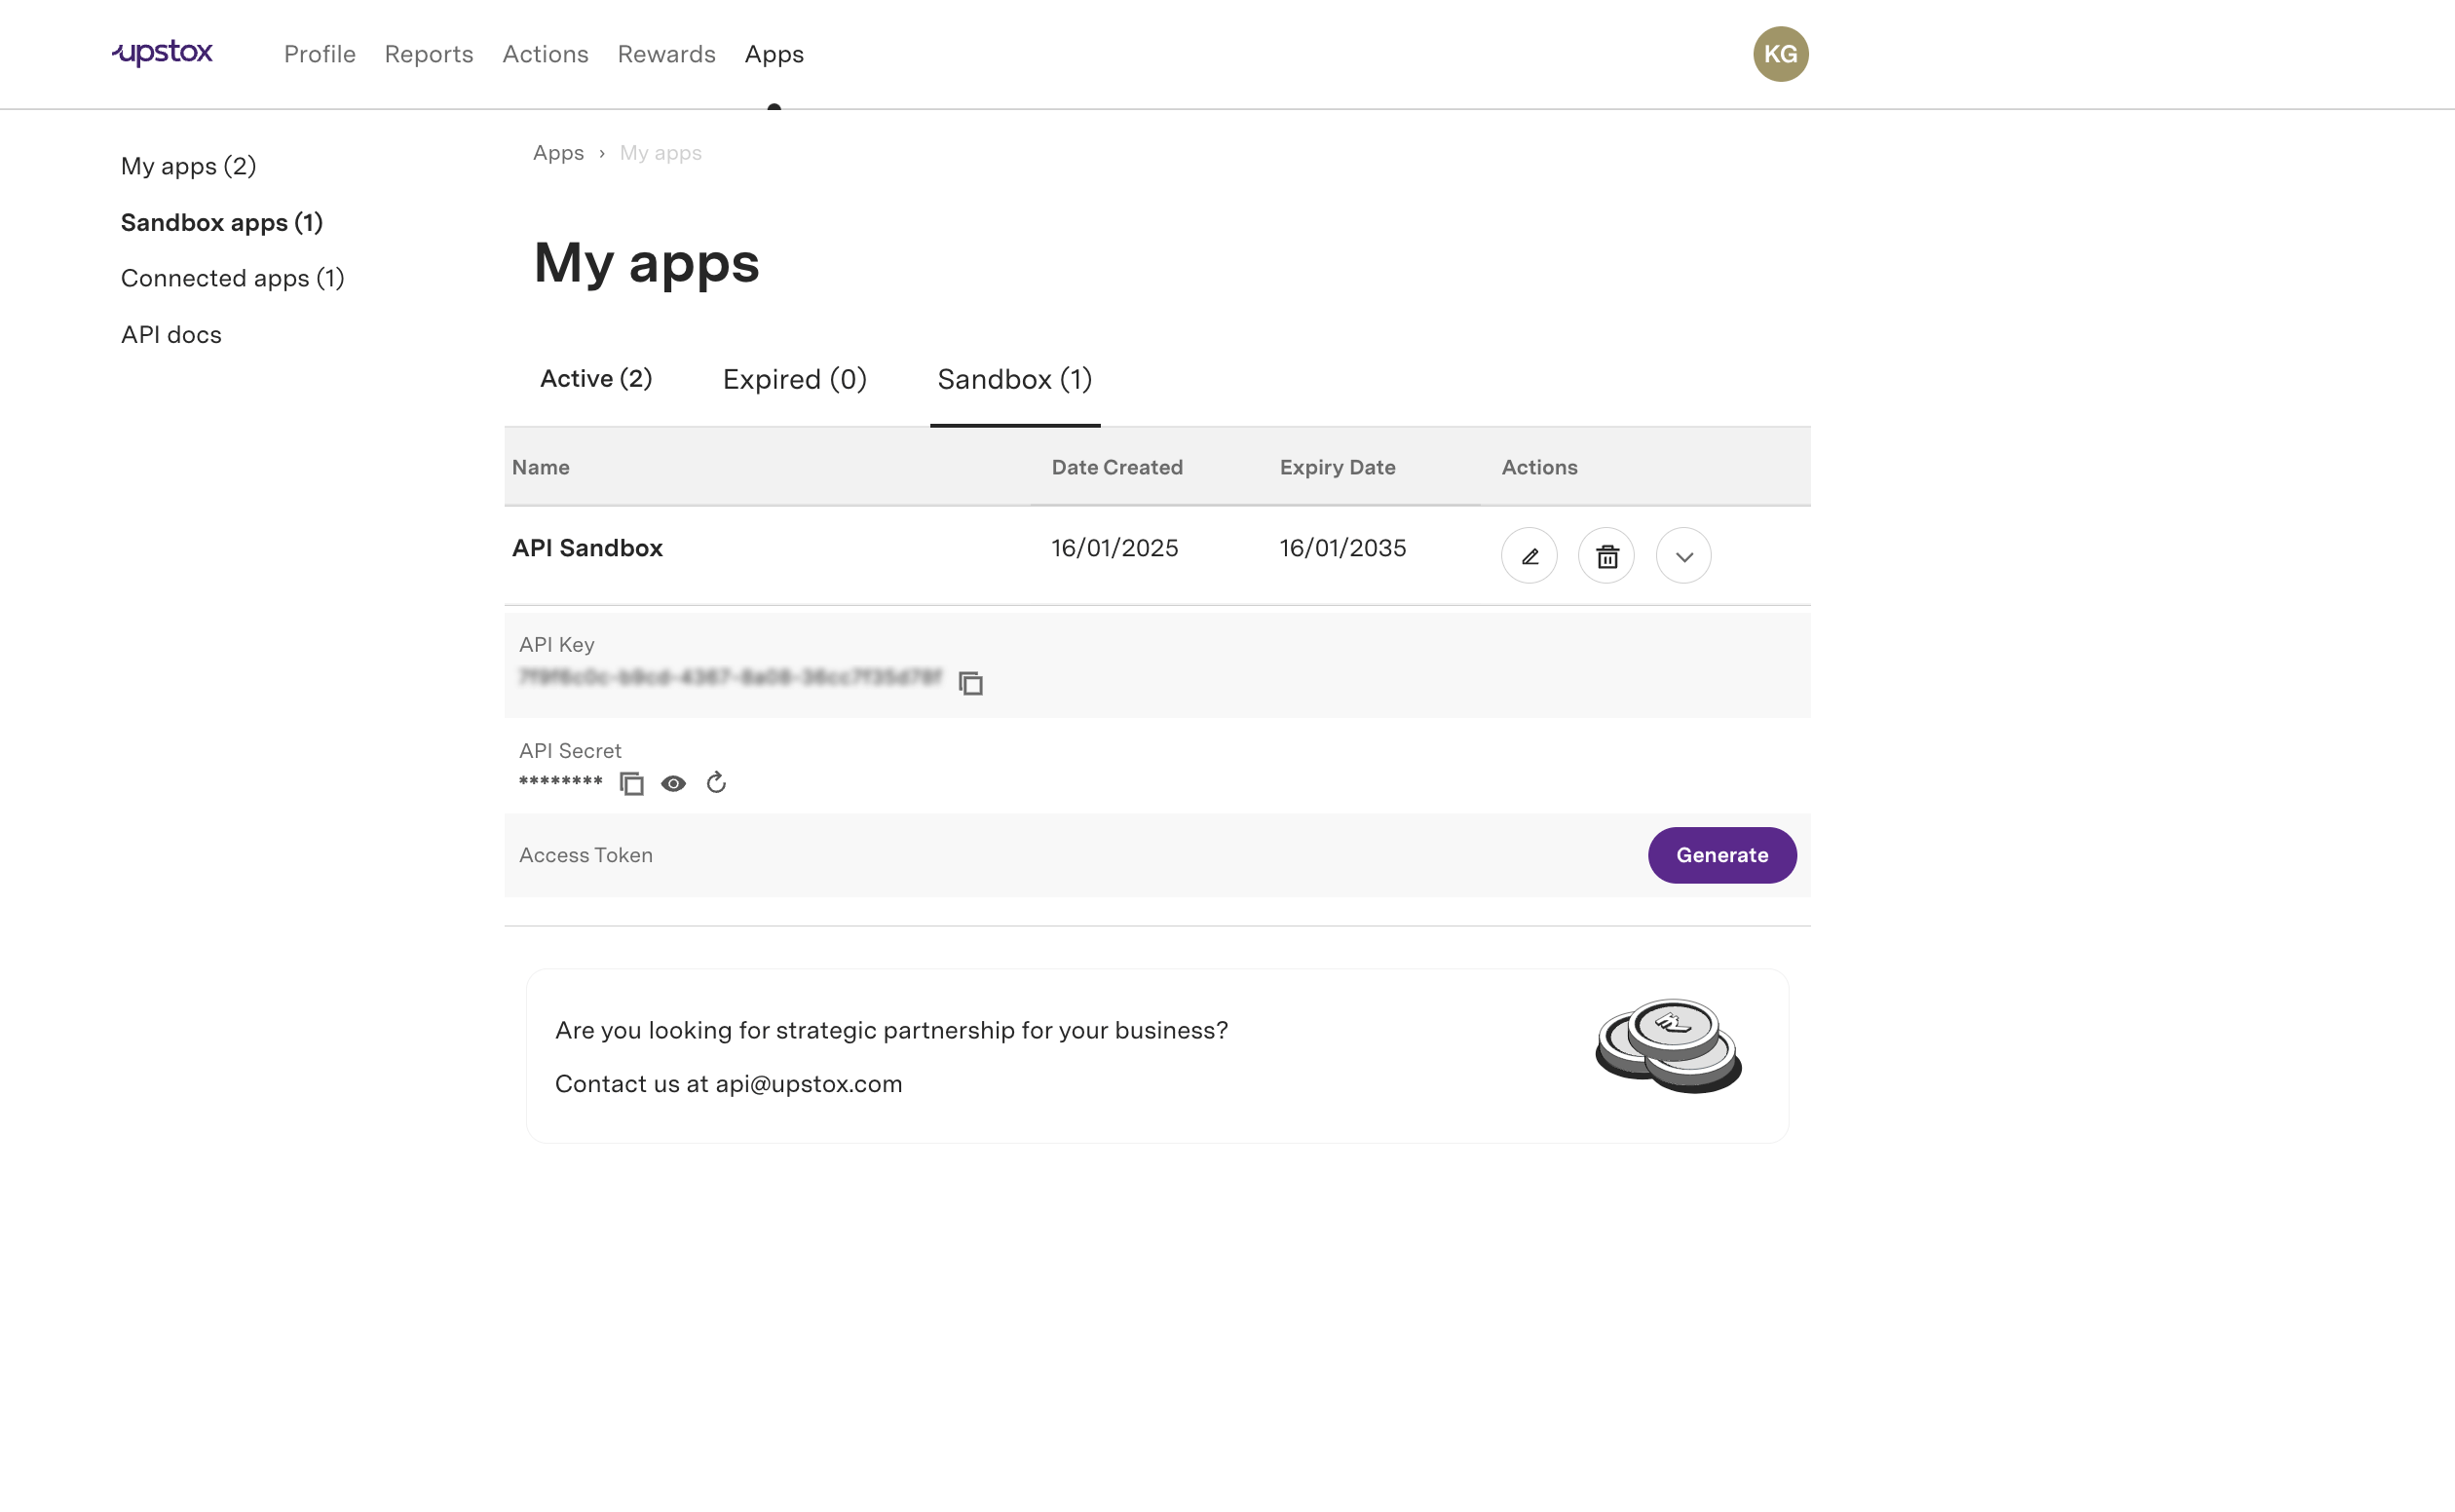Regenerate the API Secret
The width and height of the screenshot is (2455, 1512).
tap(716, 783)
